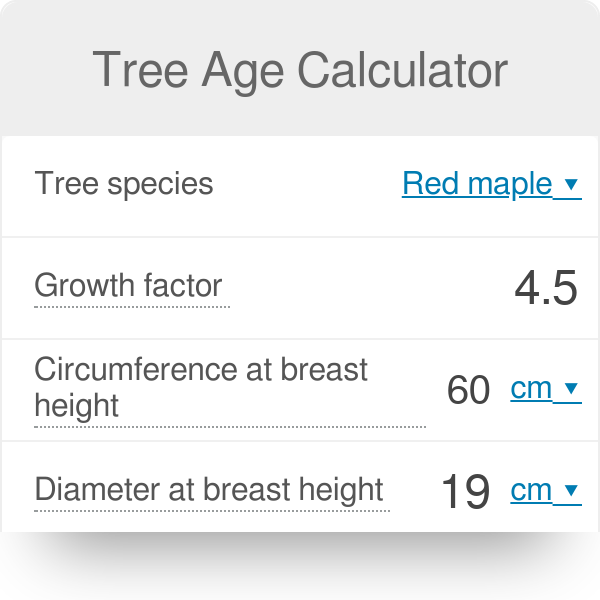The width and height of the screenshot is (600, 600).
Task: Show the Growth factor label tooltip
Action: coord(128,286)
